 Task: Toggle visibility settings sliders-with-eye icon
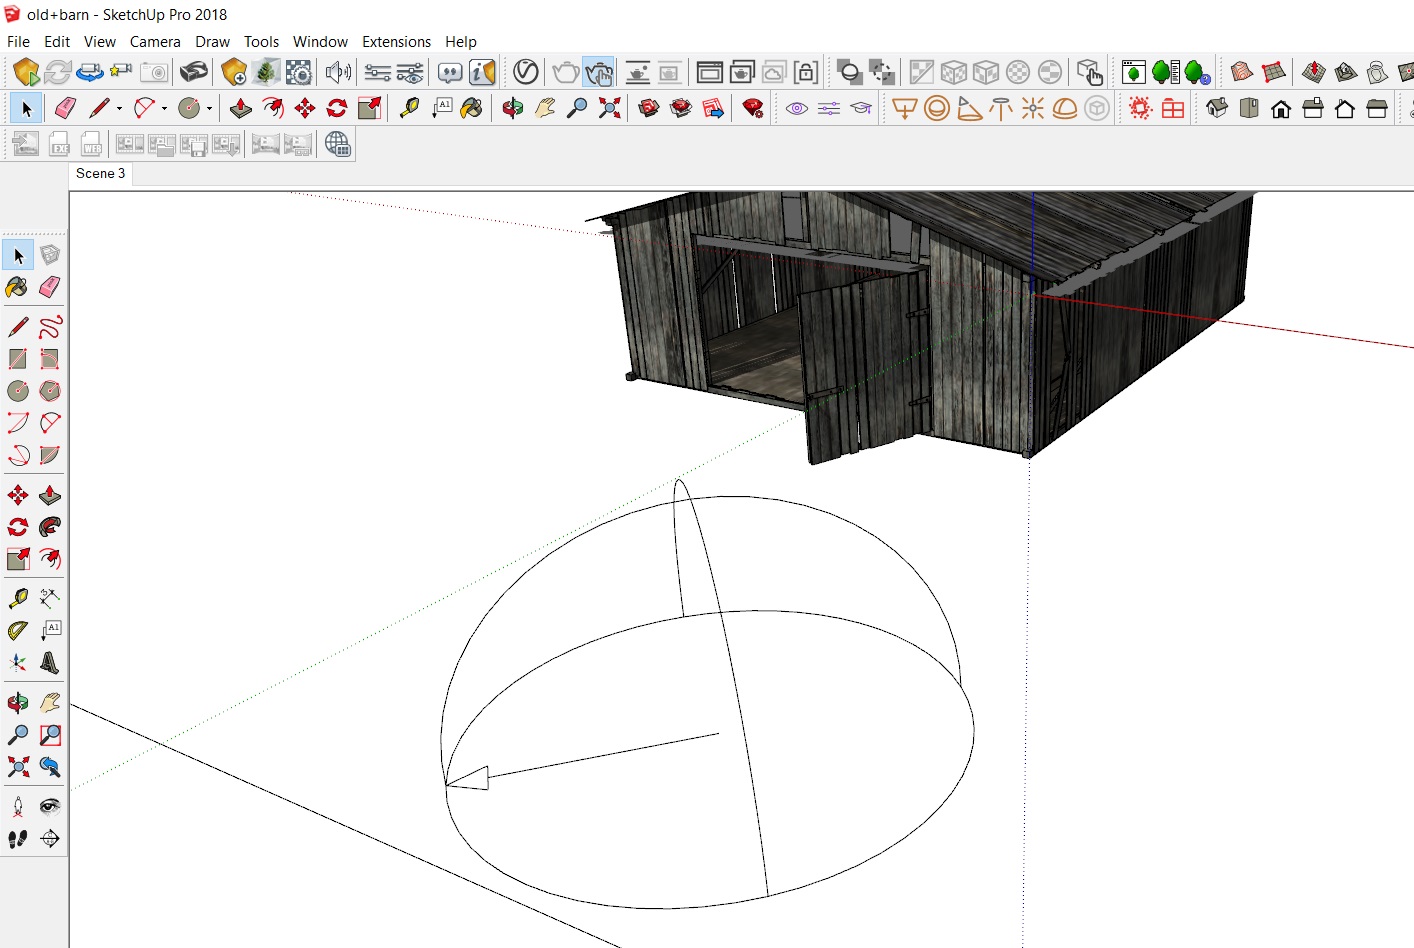410,72
